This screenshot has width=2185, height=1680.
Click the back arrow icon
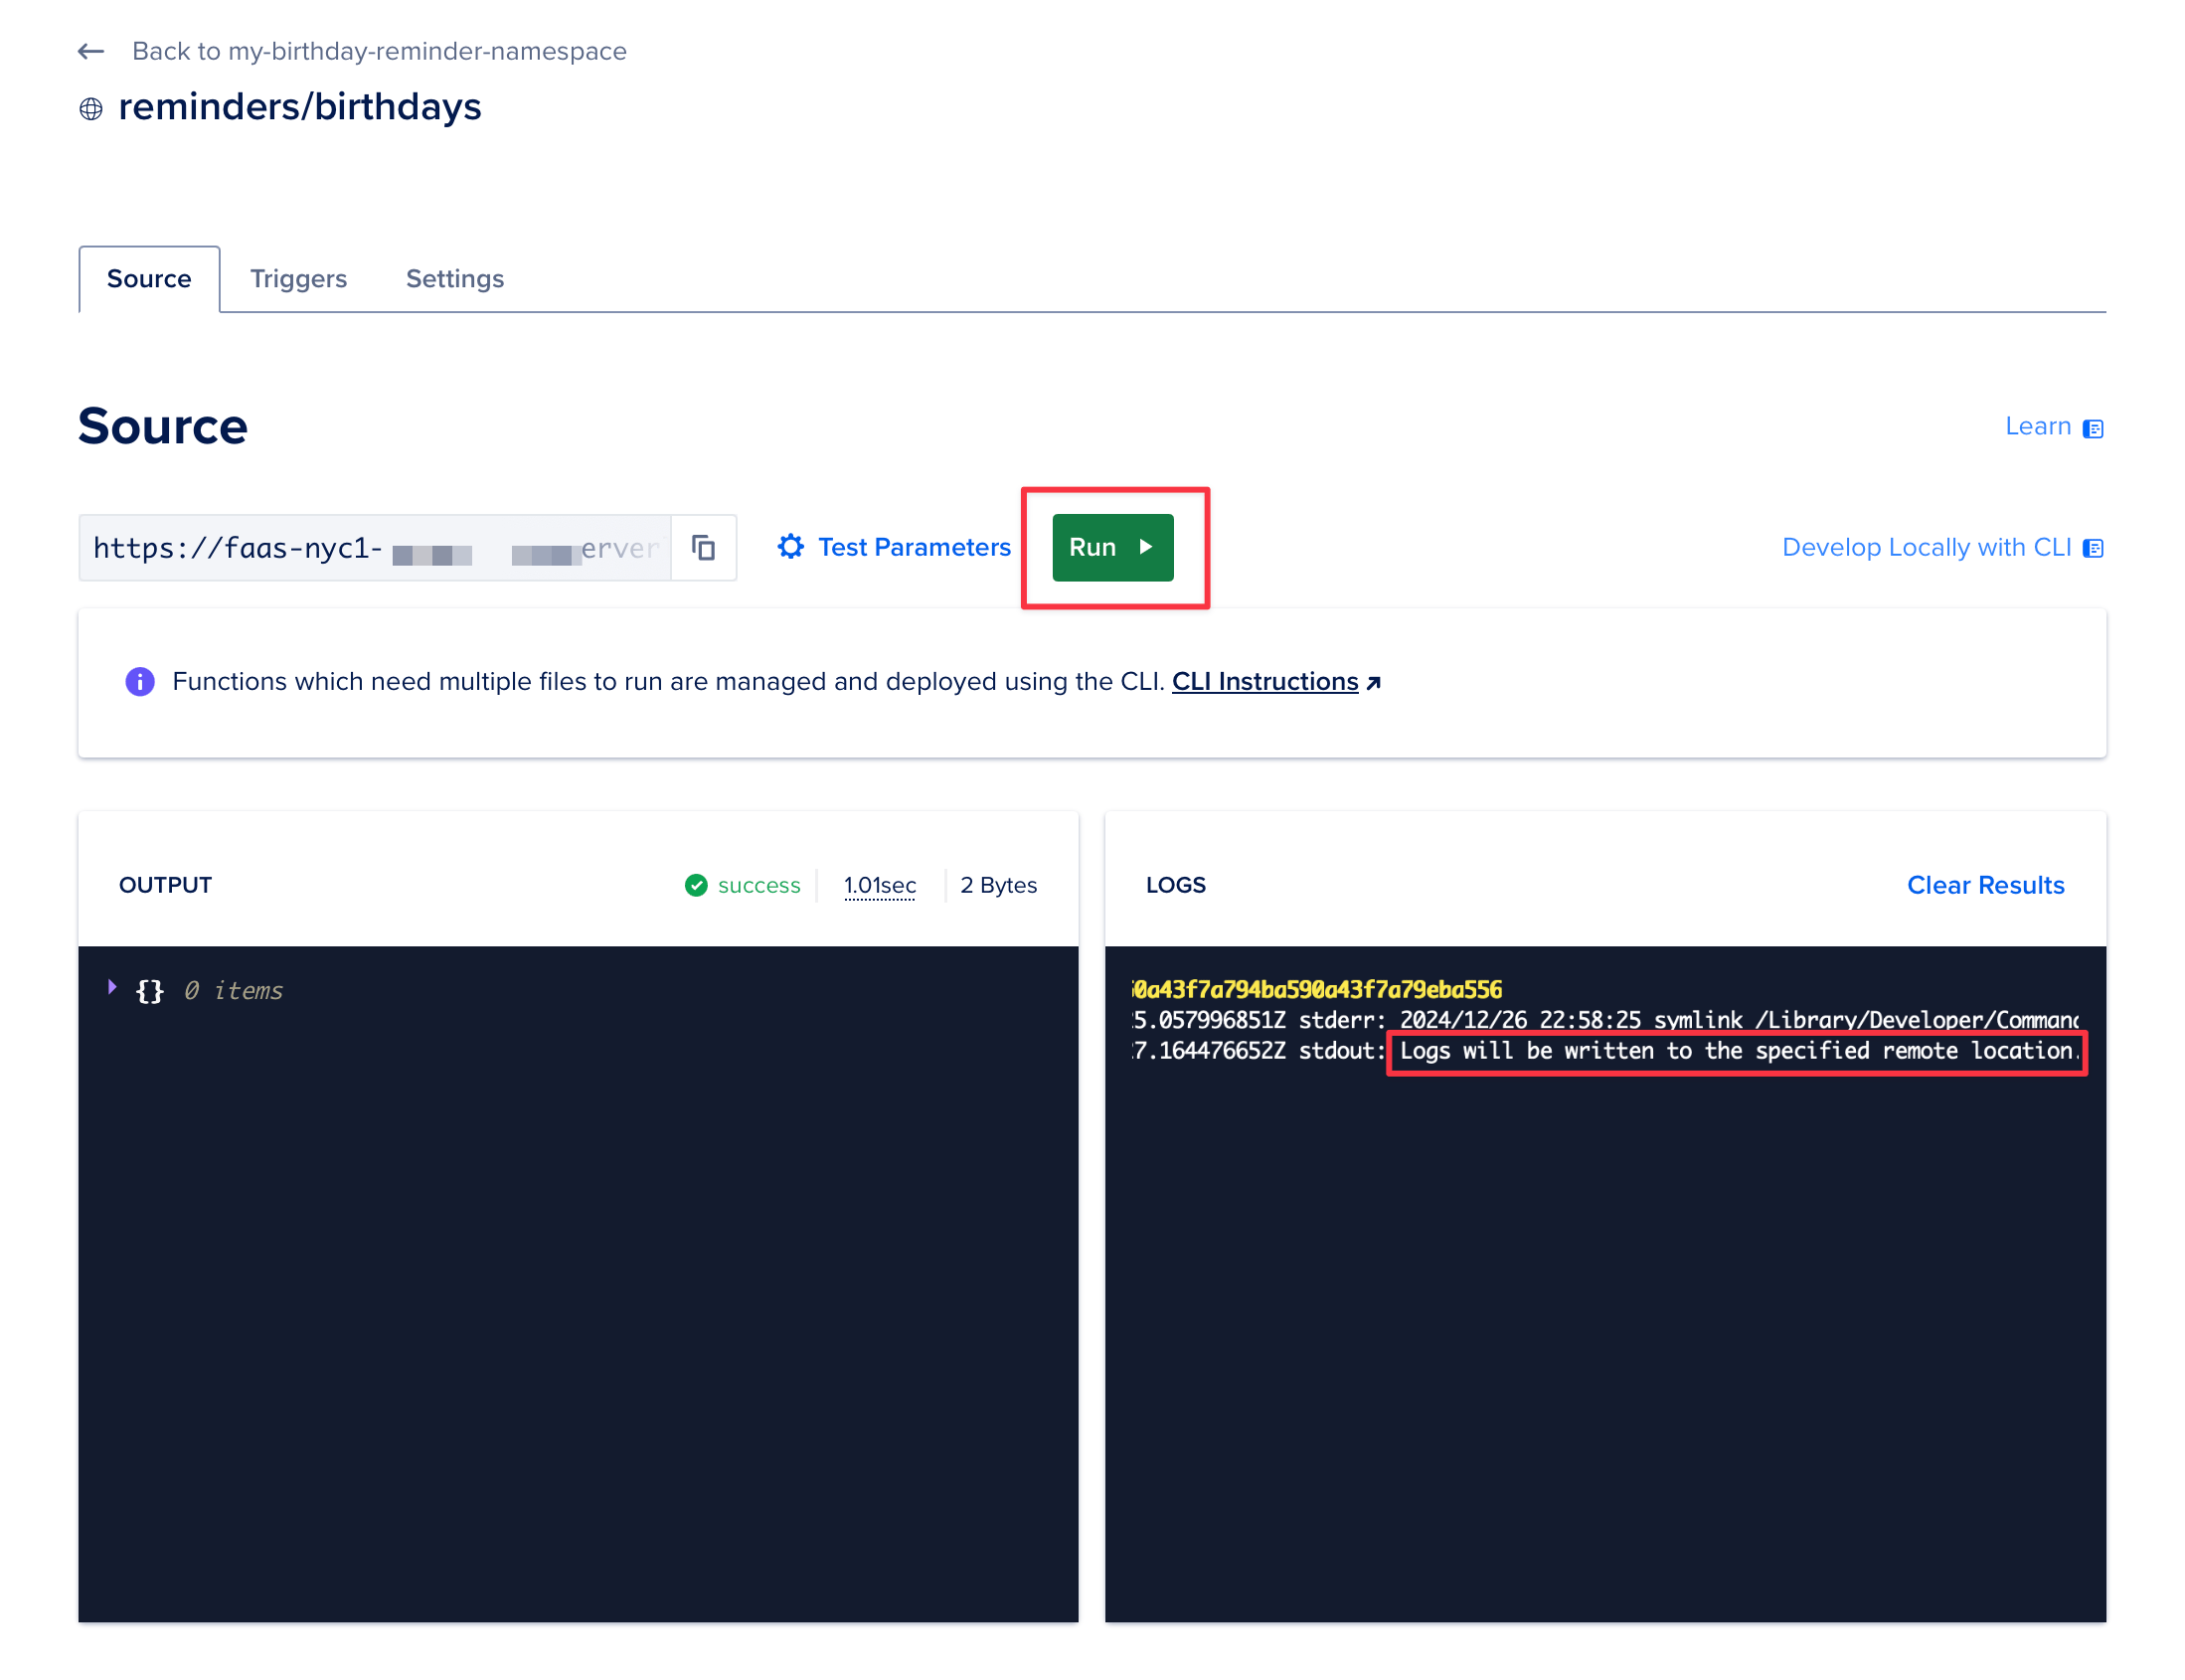coord(91,51)
